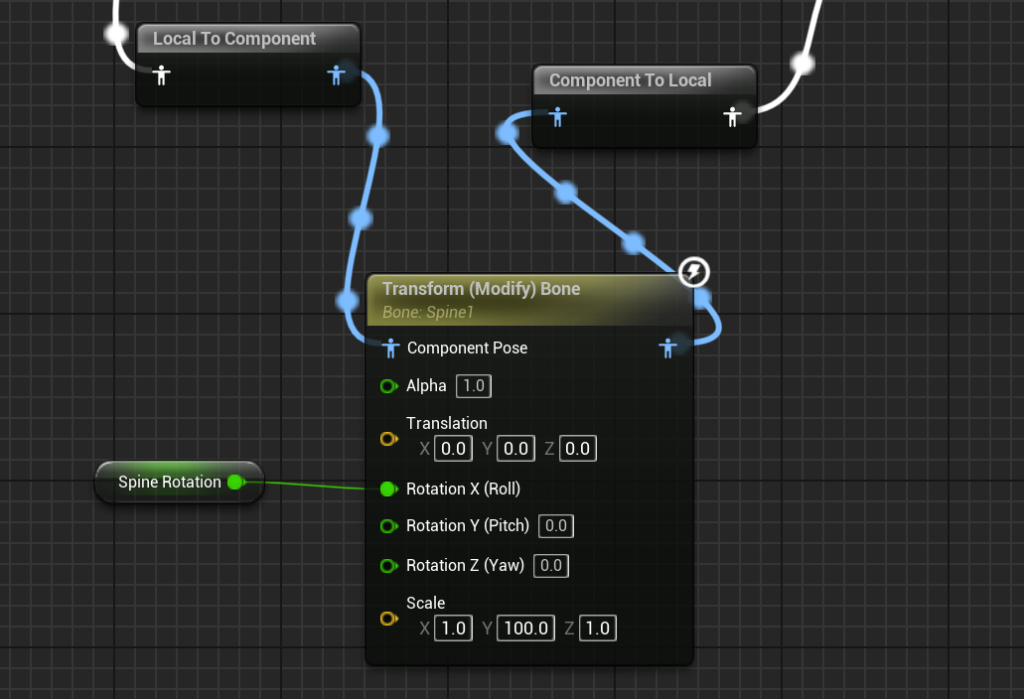1024x699 pixels.
Task: Click the Spine Rotation output pin
Action: click(235, 483)
